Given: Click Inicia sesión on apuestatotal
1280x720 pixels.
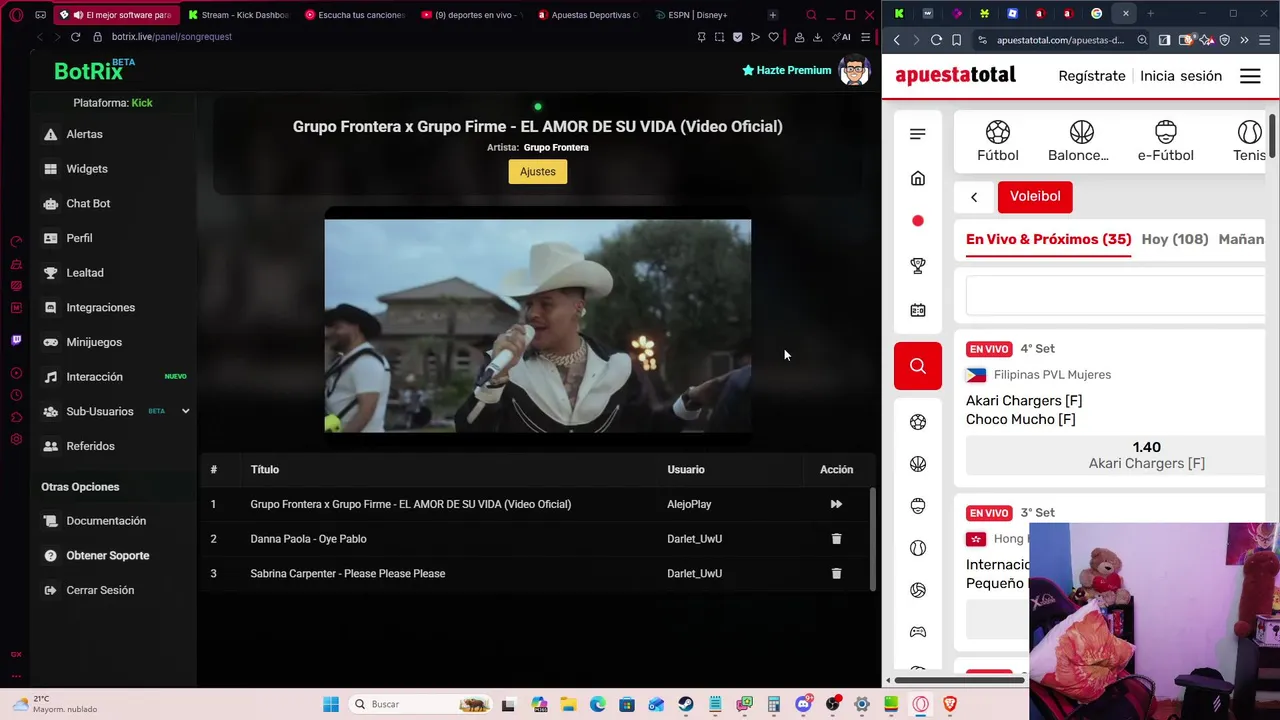Looking at the screenshot, I should (x=1181, y=76).
